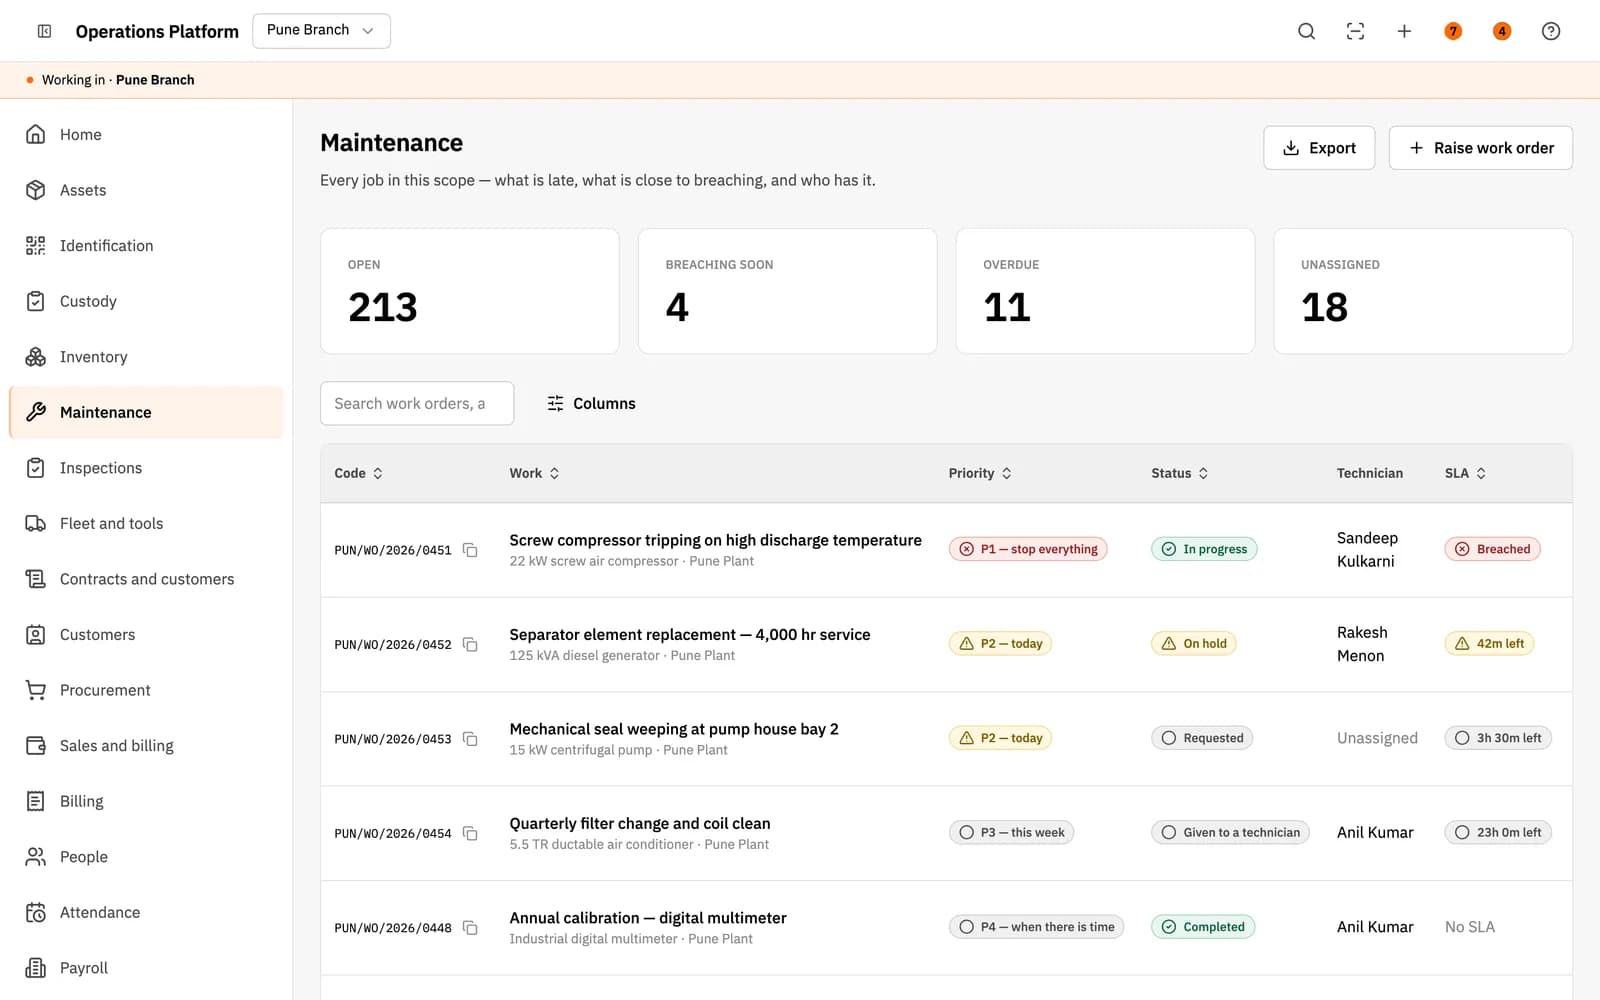Click the Search work orders field

(x=417, y=403)
